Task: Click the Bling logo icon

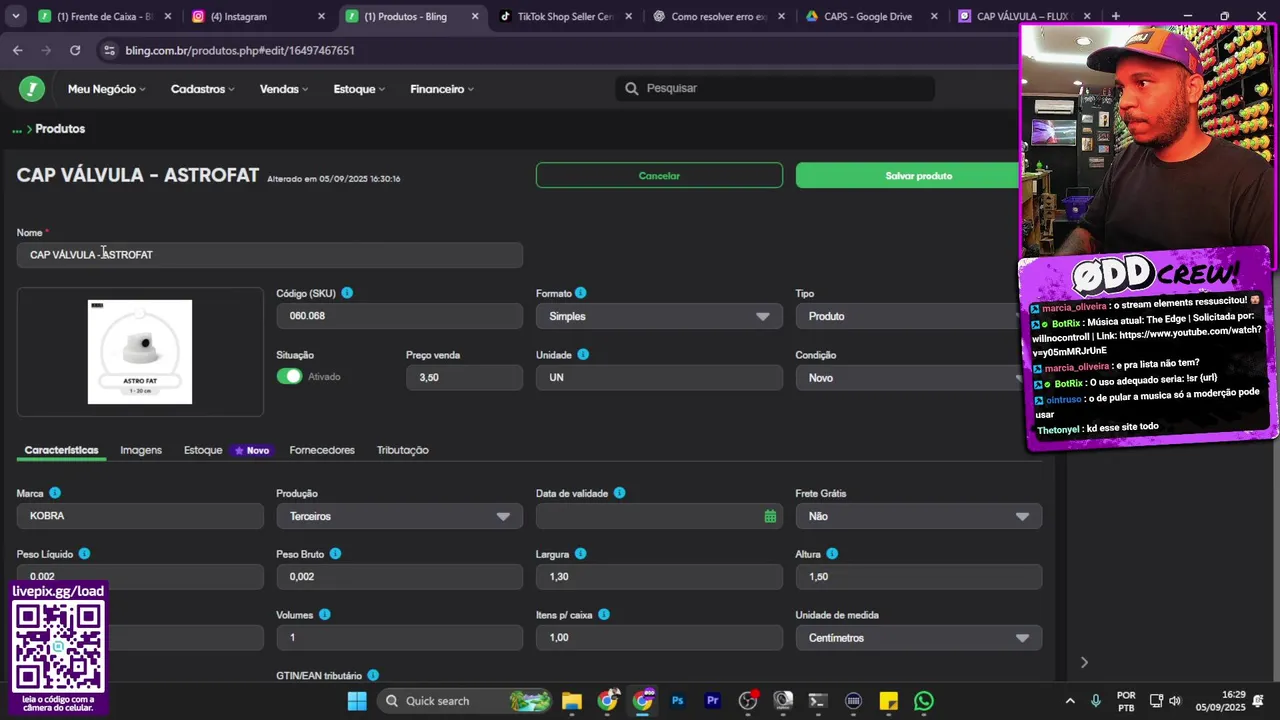Action: pos(32,89)
